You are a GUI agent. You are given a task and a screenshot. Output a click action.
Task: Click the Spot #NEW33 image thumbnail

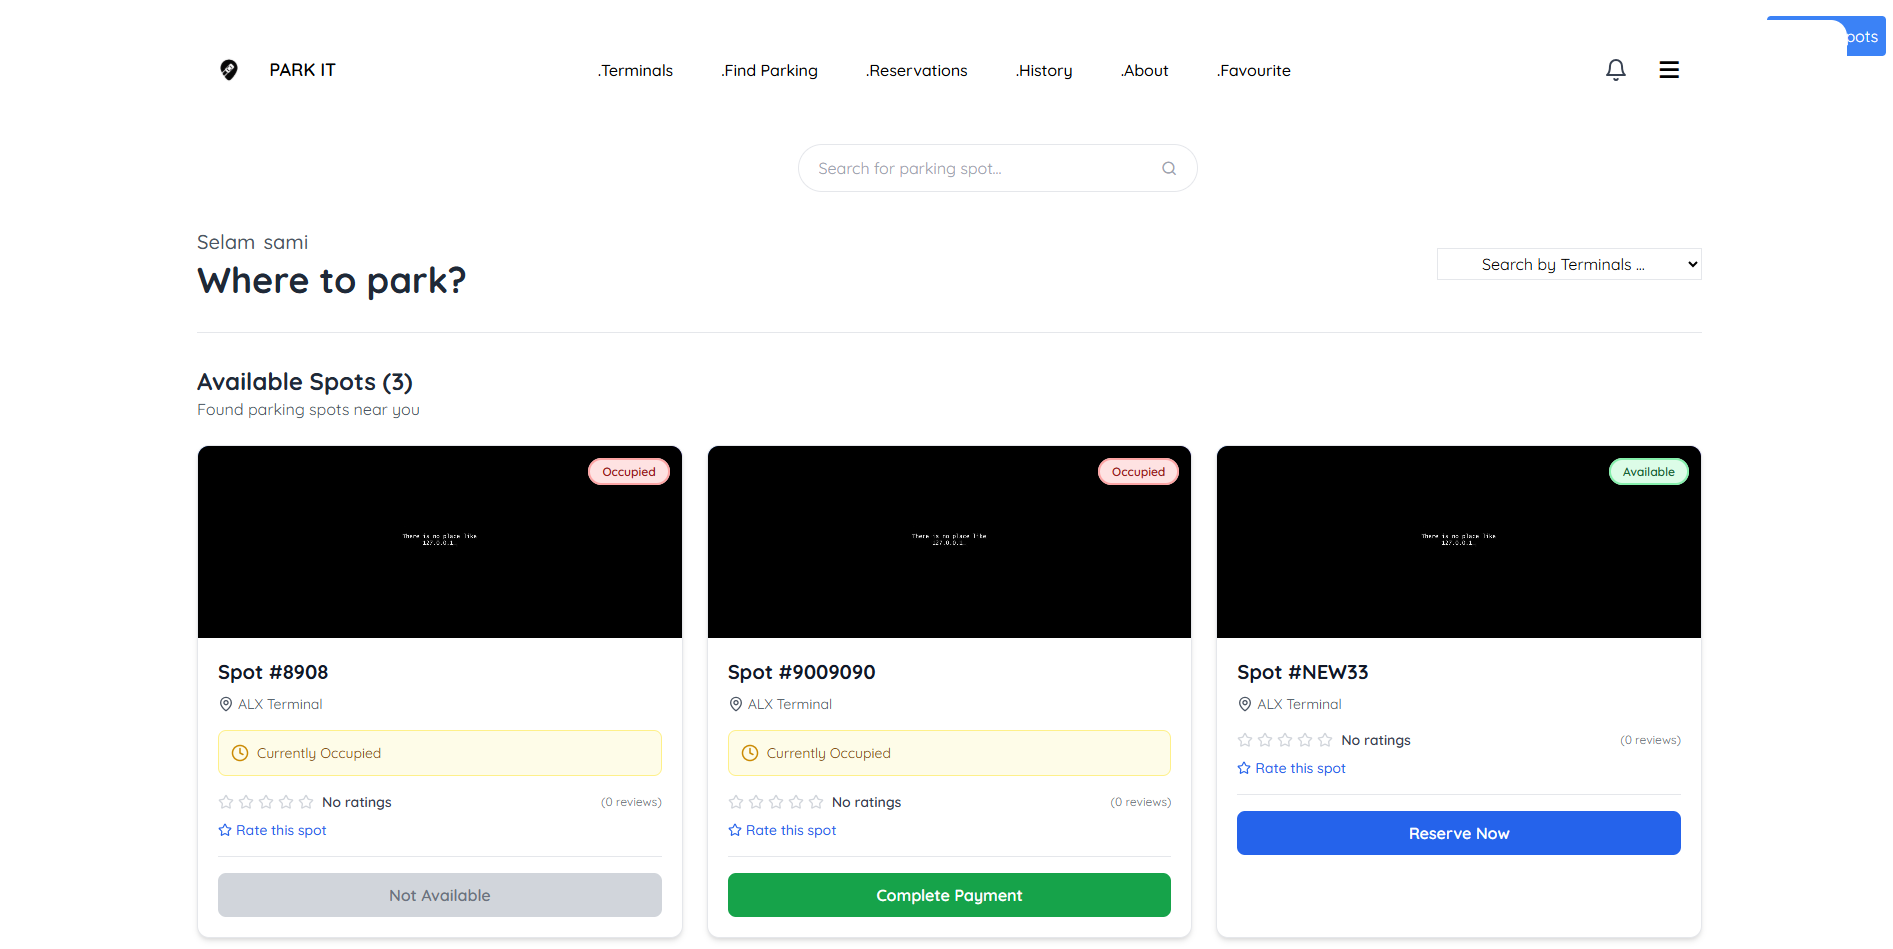[x=1459, y=542]
